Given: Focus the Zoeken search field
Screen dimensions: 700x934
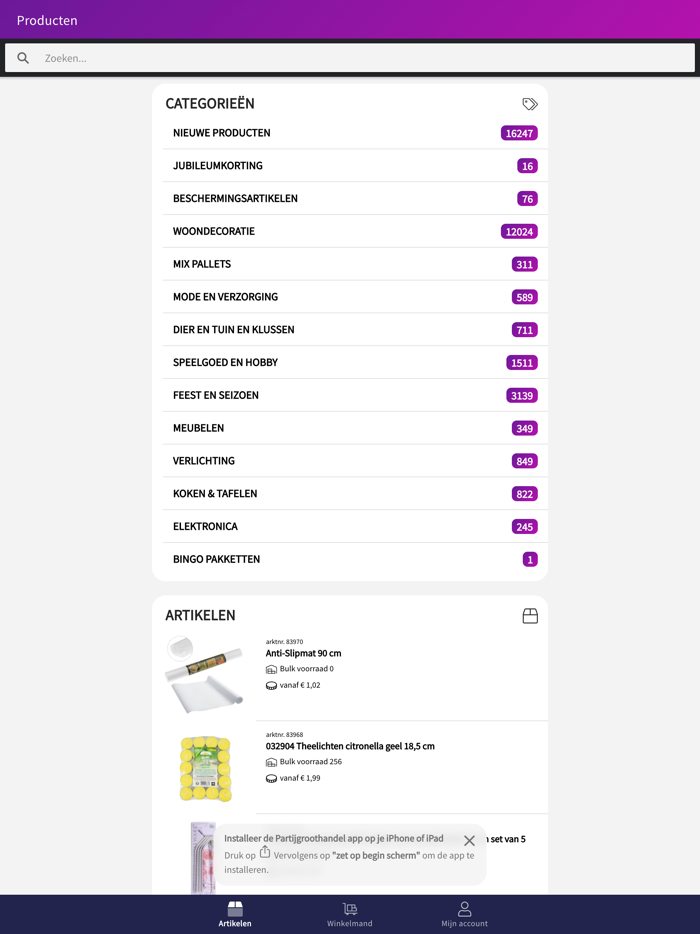Looking at the screenshot, I should tap(360, 58).
